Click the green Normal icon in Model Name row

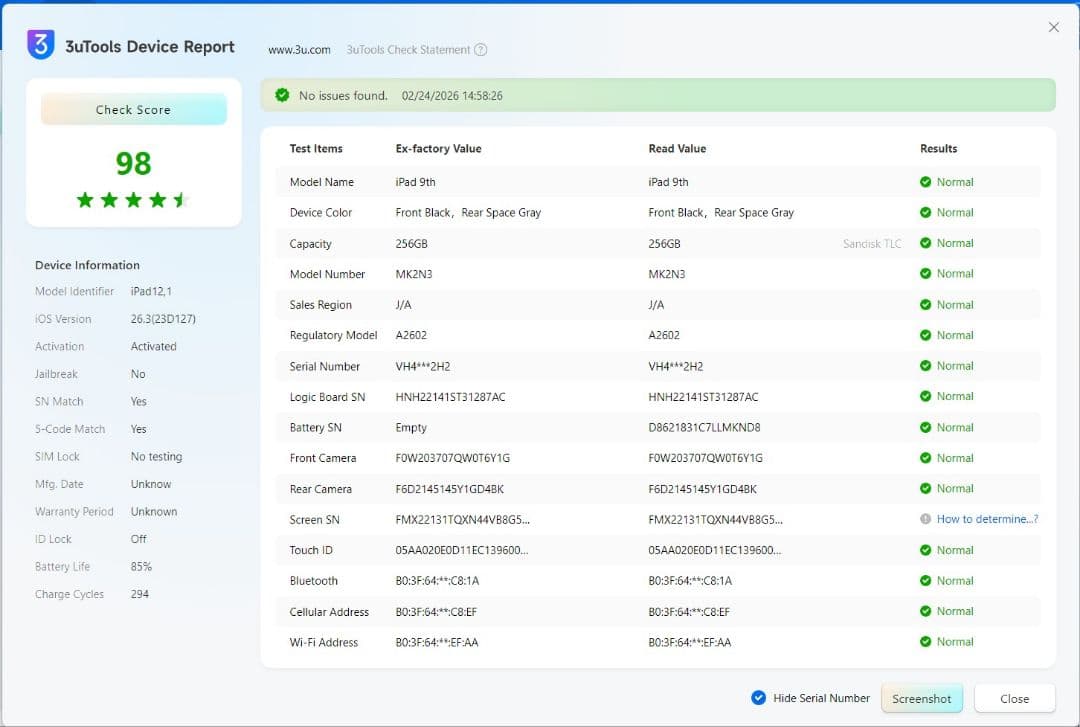[x=925, y=182]
